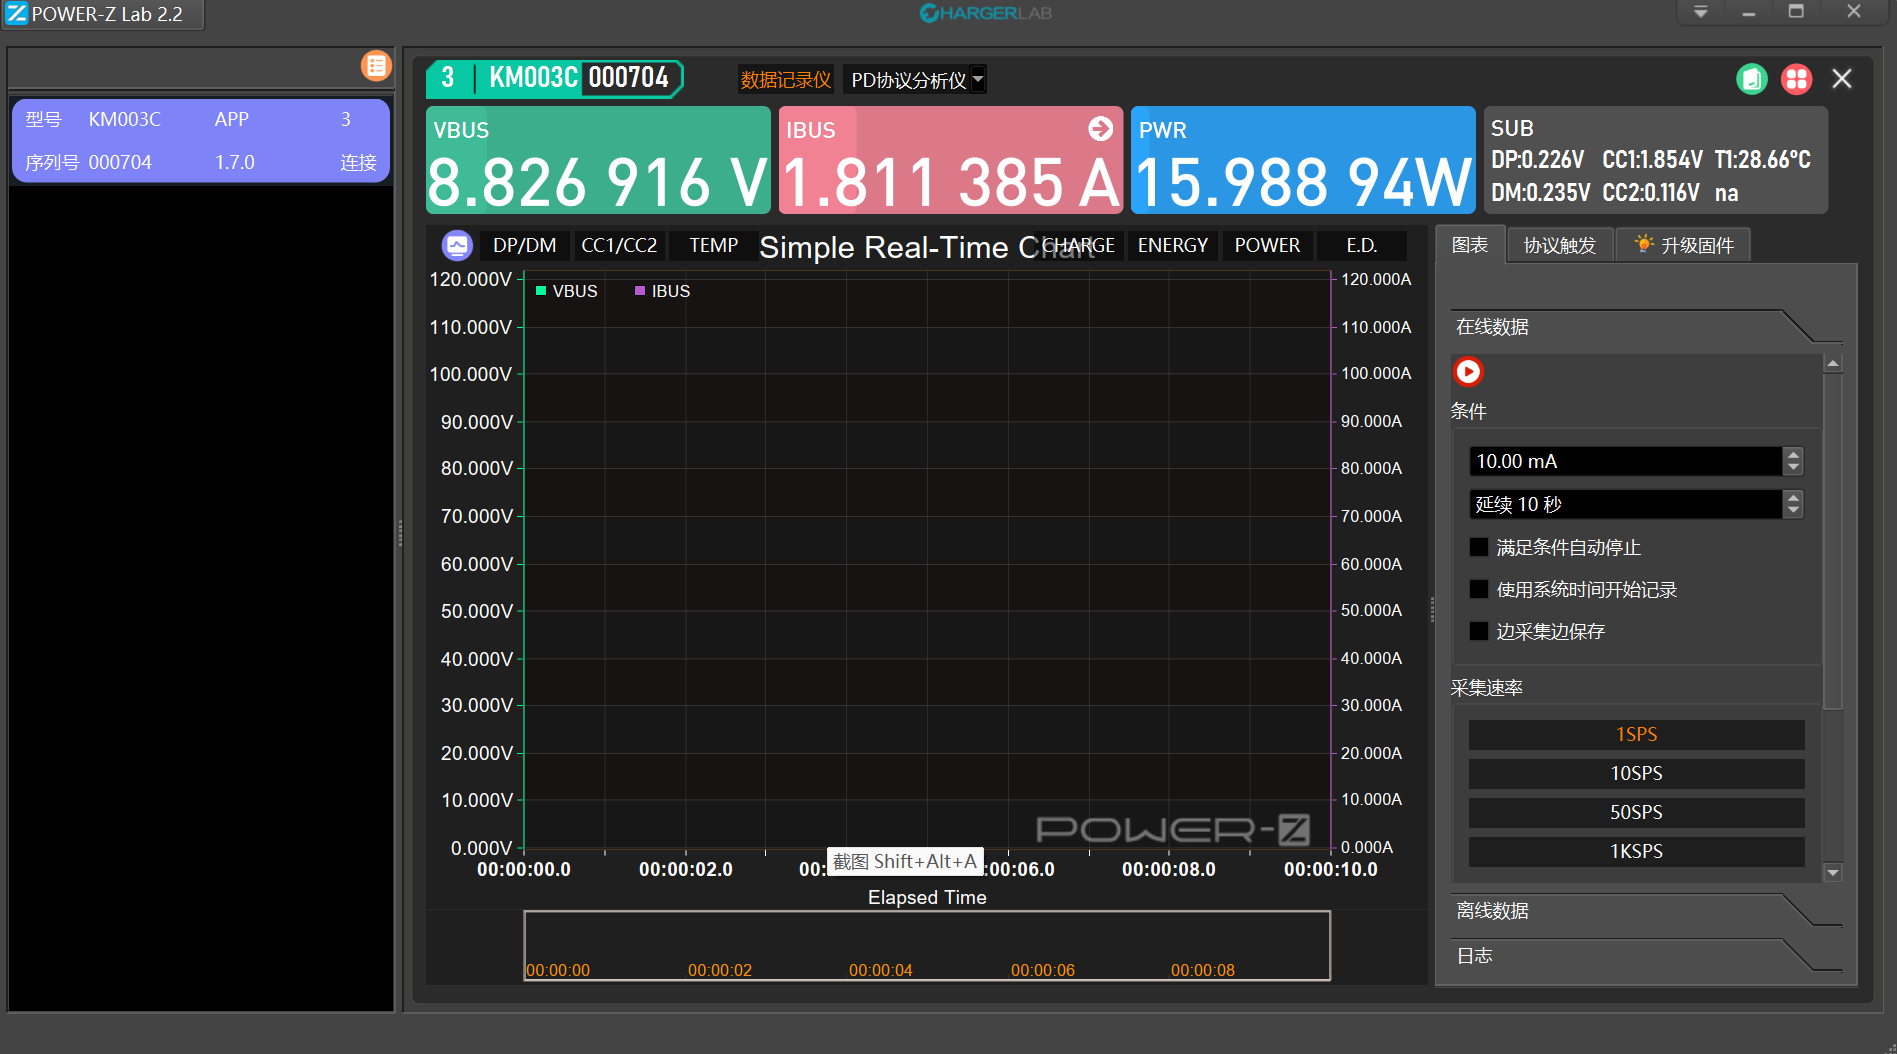Click the green copy document icon

click(1751, 79)
